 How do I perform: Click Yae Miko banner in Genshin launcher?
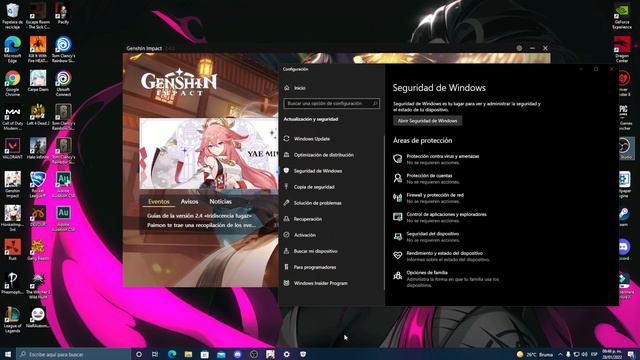point(209,154)
